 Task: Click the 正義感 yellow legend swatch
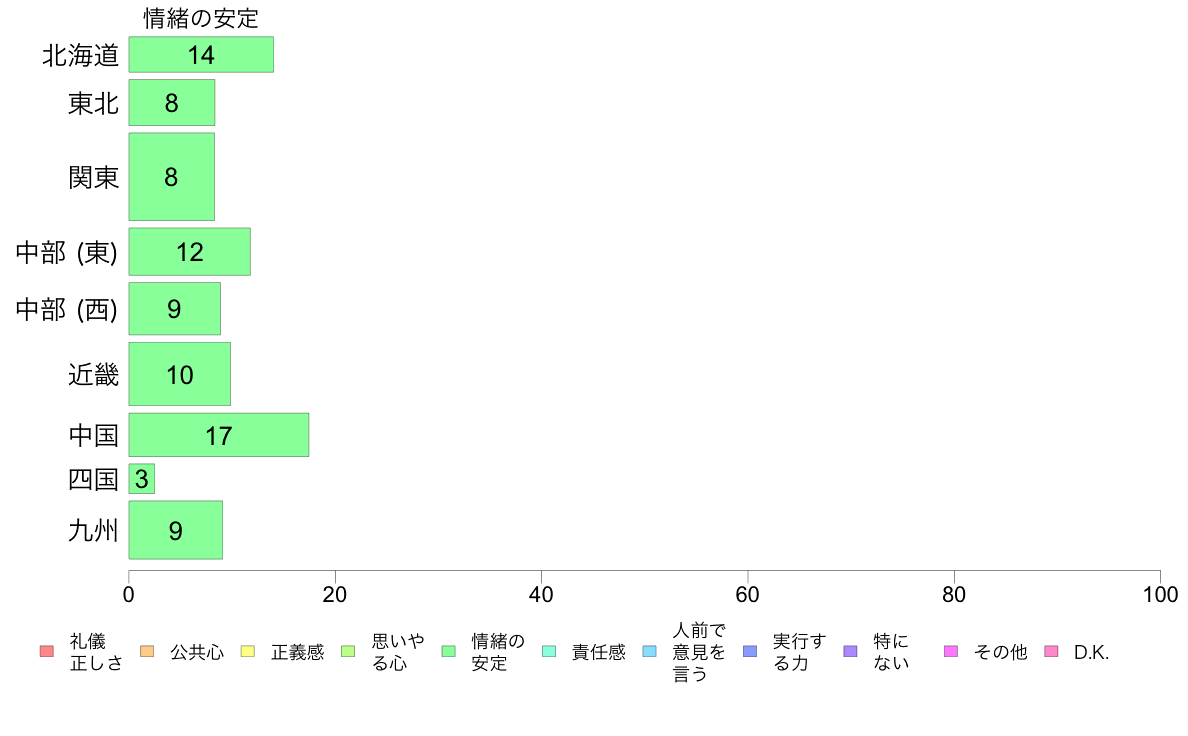tap(248, 651)
